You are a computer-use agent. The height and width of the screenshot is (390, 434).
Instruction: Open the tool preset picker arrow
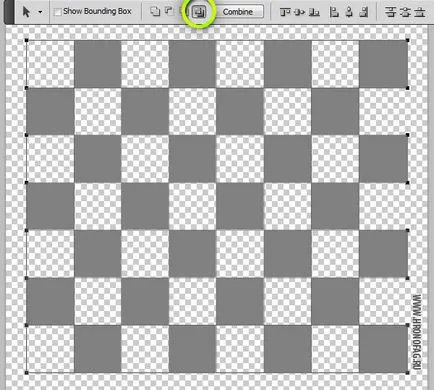[40, 12]
